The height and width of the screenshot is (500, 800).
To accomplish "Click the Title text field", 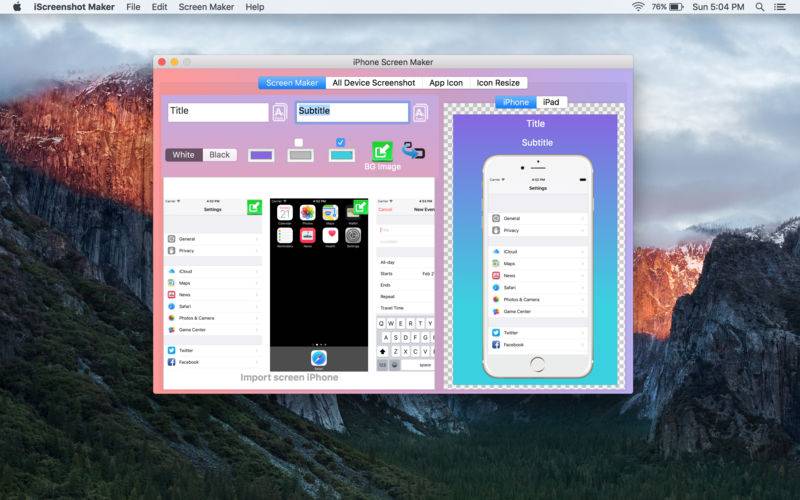I will (218, 112).
